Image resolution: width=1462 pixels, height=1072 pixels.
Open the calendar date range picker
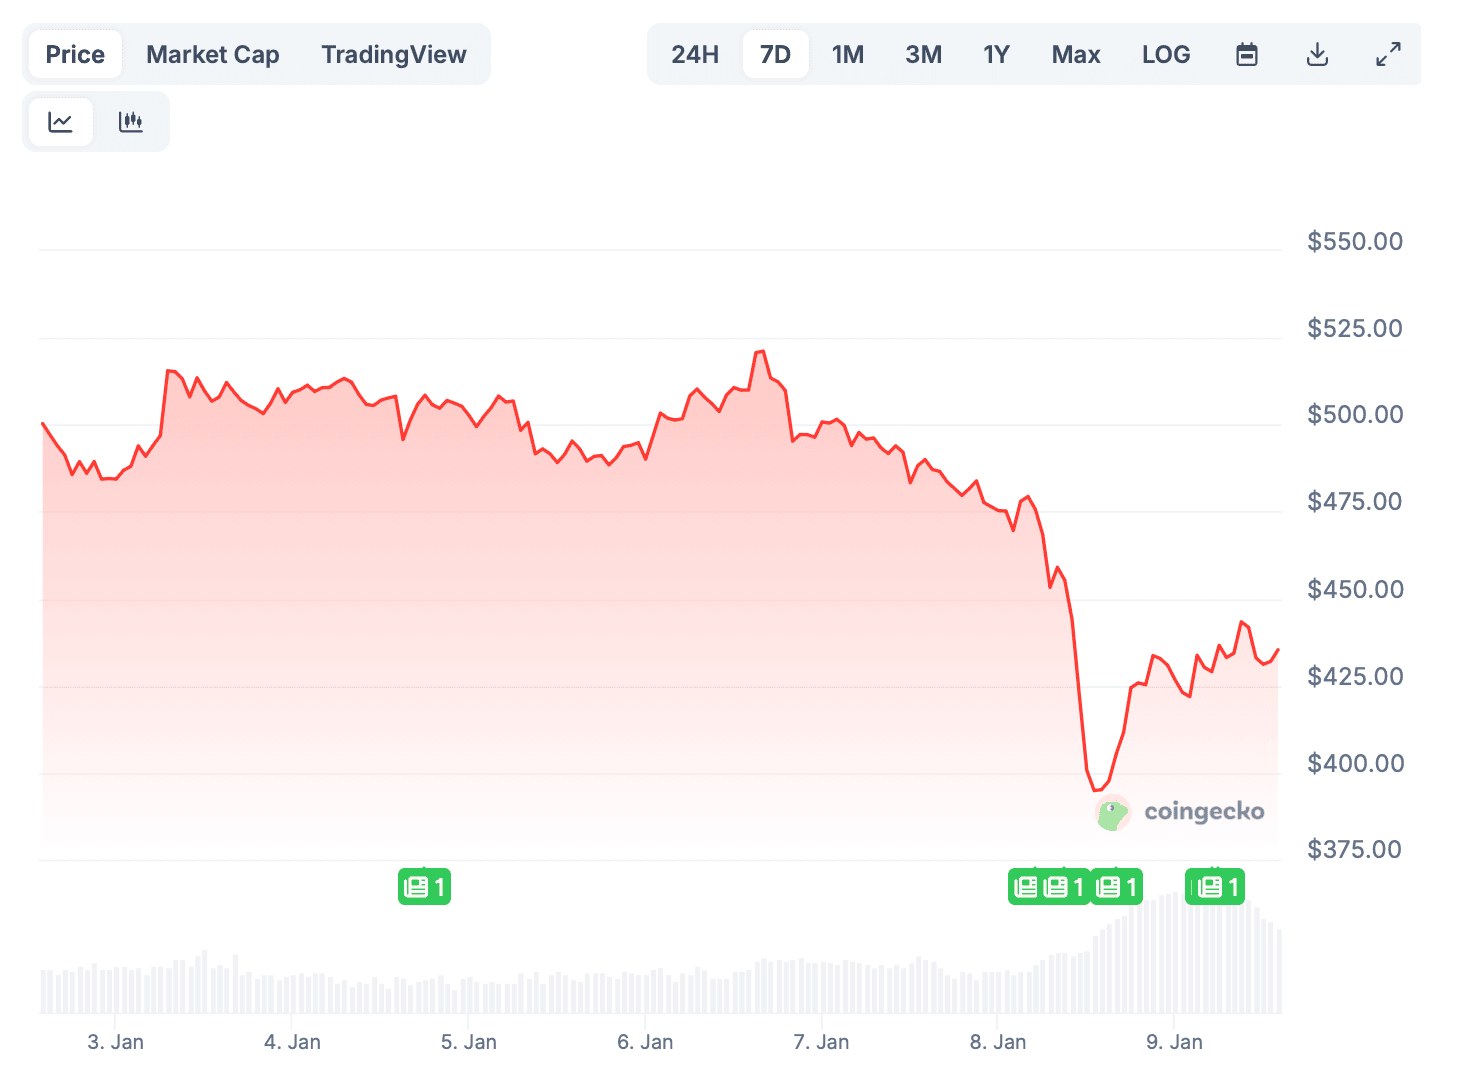point(1246,54)
